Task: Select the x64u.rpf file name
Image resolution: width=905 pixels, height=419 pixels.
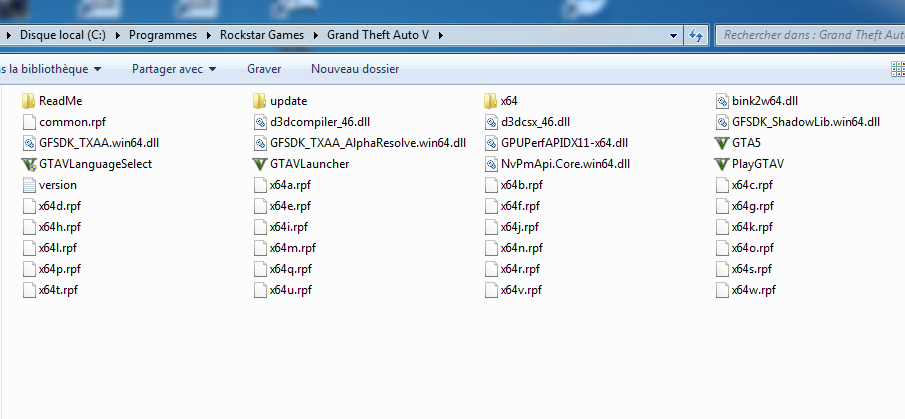Action: 291,290
